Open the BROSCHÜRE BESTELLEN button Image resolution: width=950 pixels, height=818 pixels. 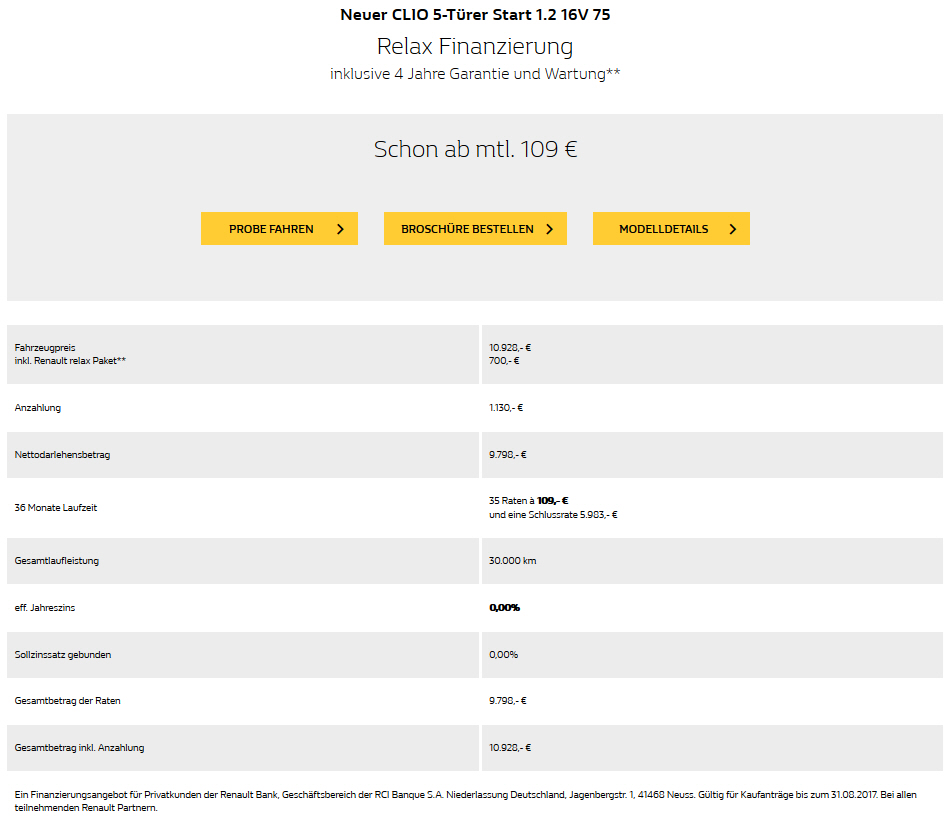tap(475, 228)
